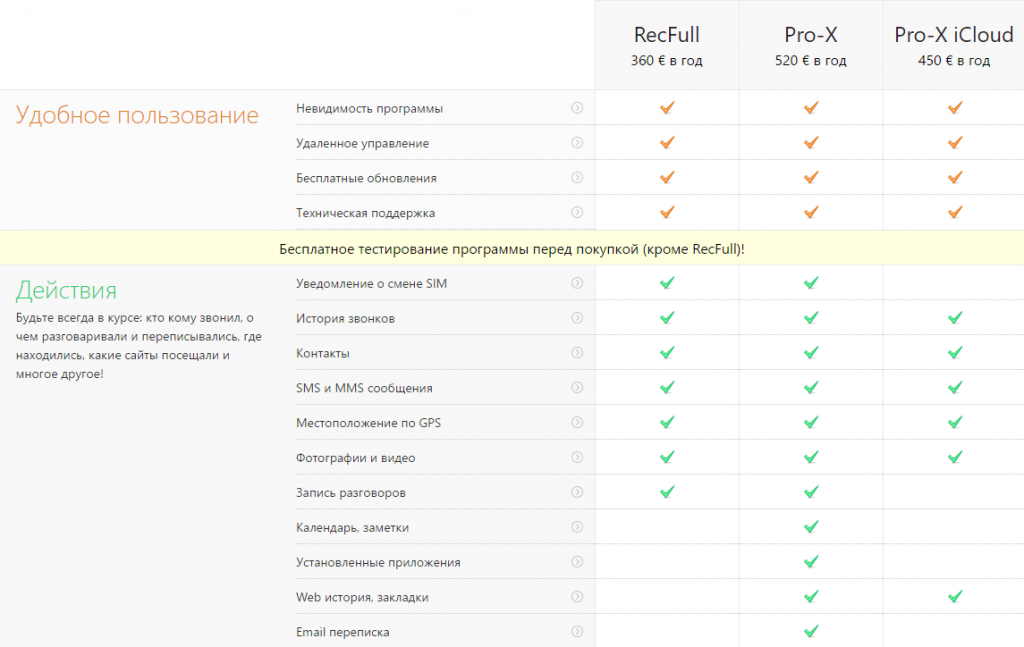Viewport: 1024px width, 647px height.
Task: Open the info icon for Бесплатные обновления
Action: (577, 178)
